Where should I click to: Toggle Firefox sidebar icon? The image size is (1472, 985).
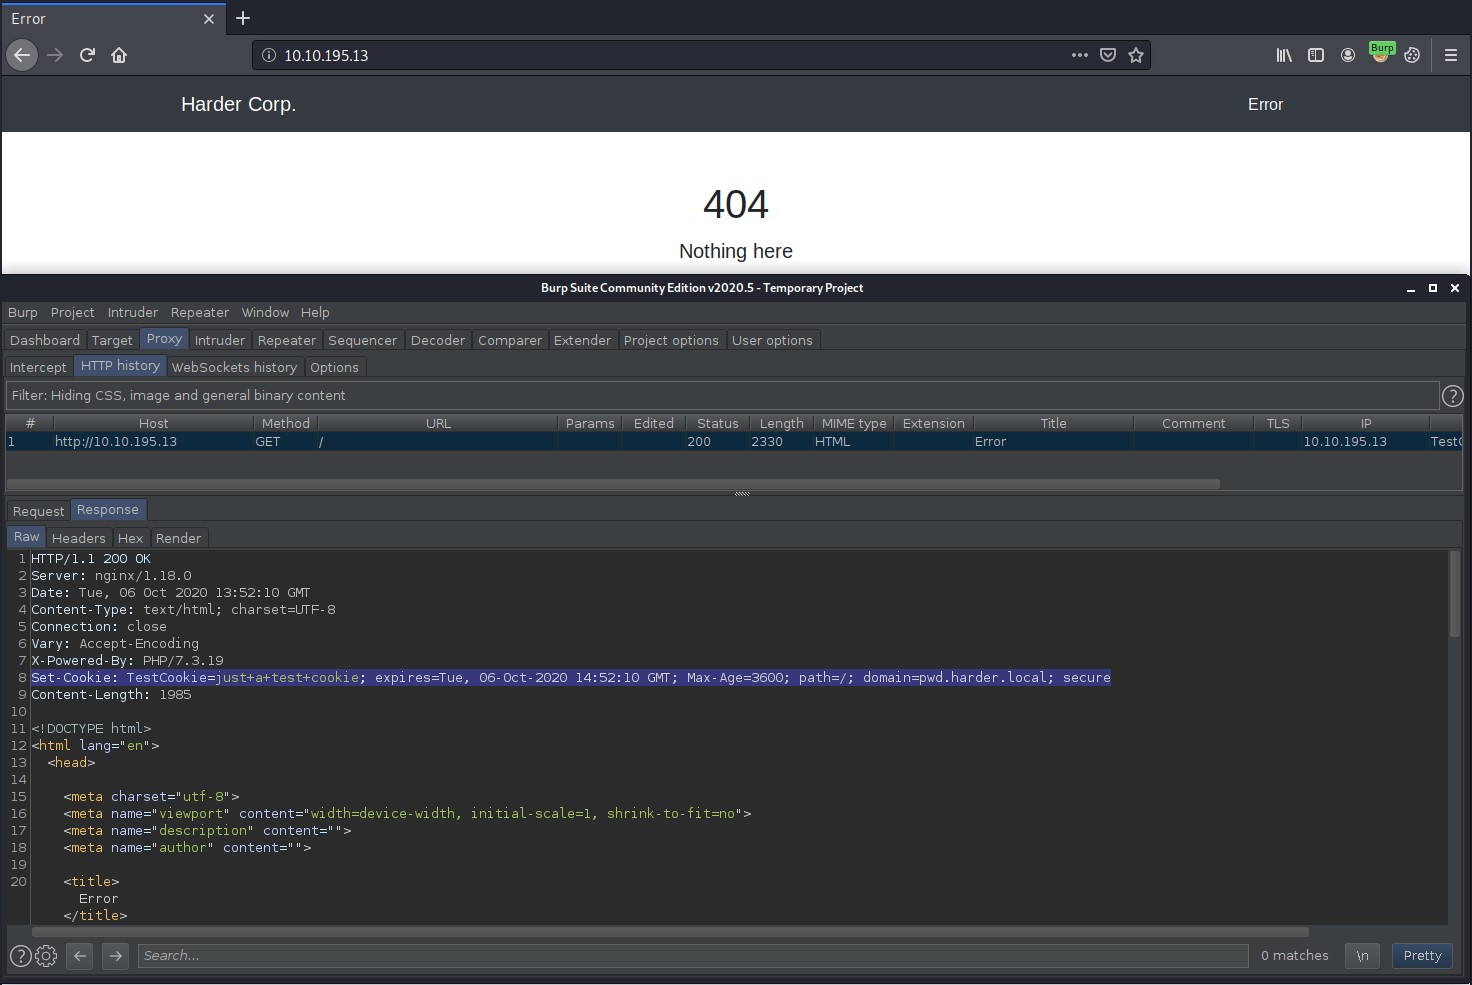coord(1316,55)
